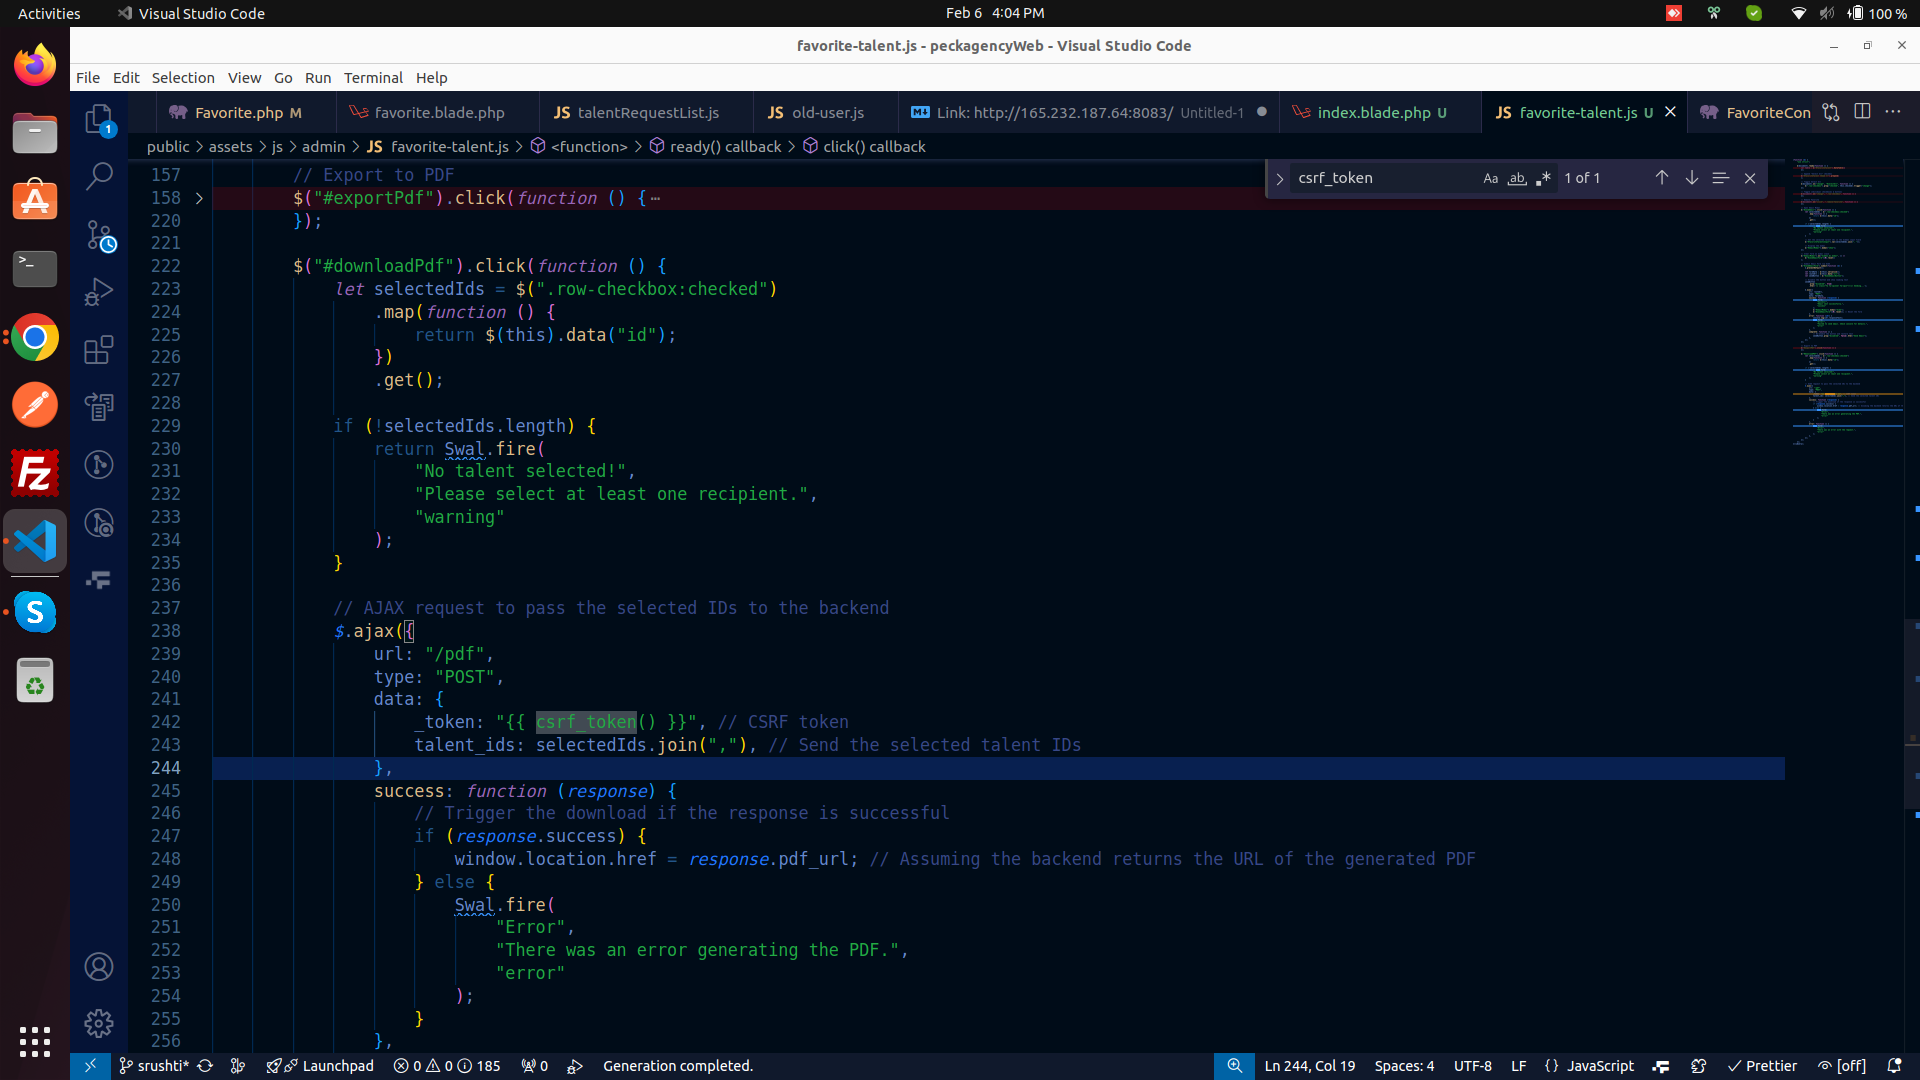This screenshot has height=1080, width=1920.
Task: Toggle Use Regular Expression in find
Action: [1543, 178]
